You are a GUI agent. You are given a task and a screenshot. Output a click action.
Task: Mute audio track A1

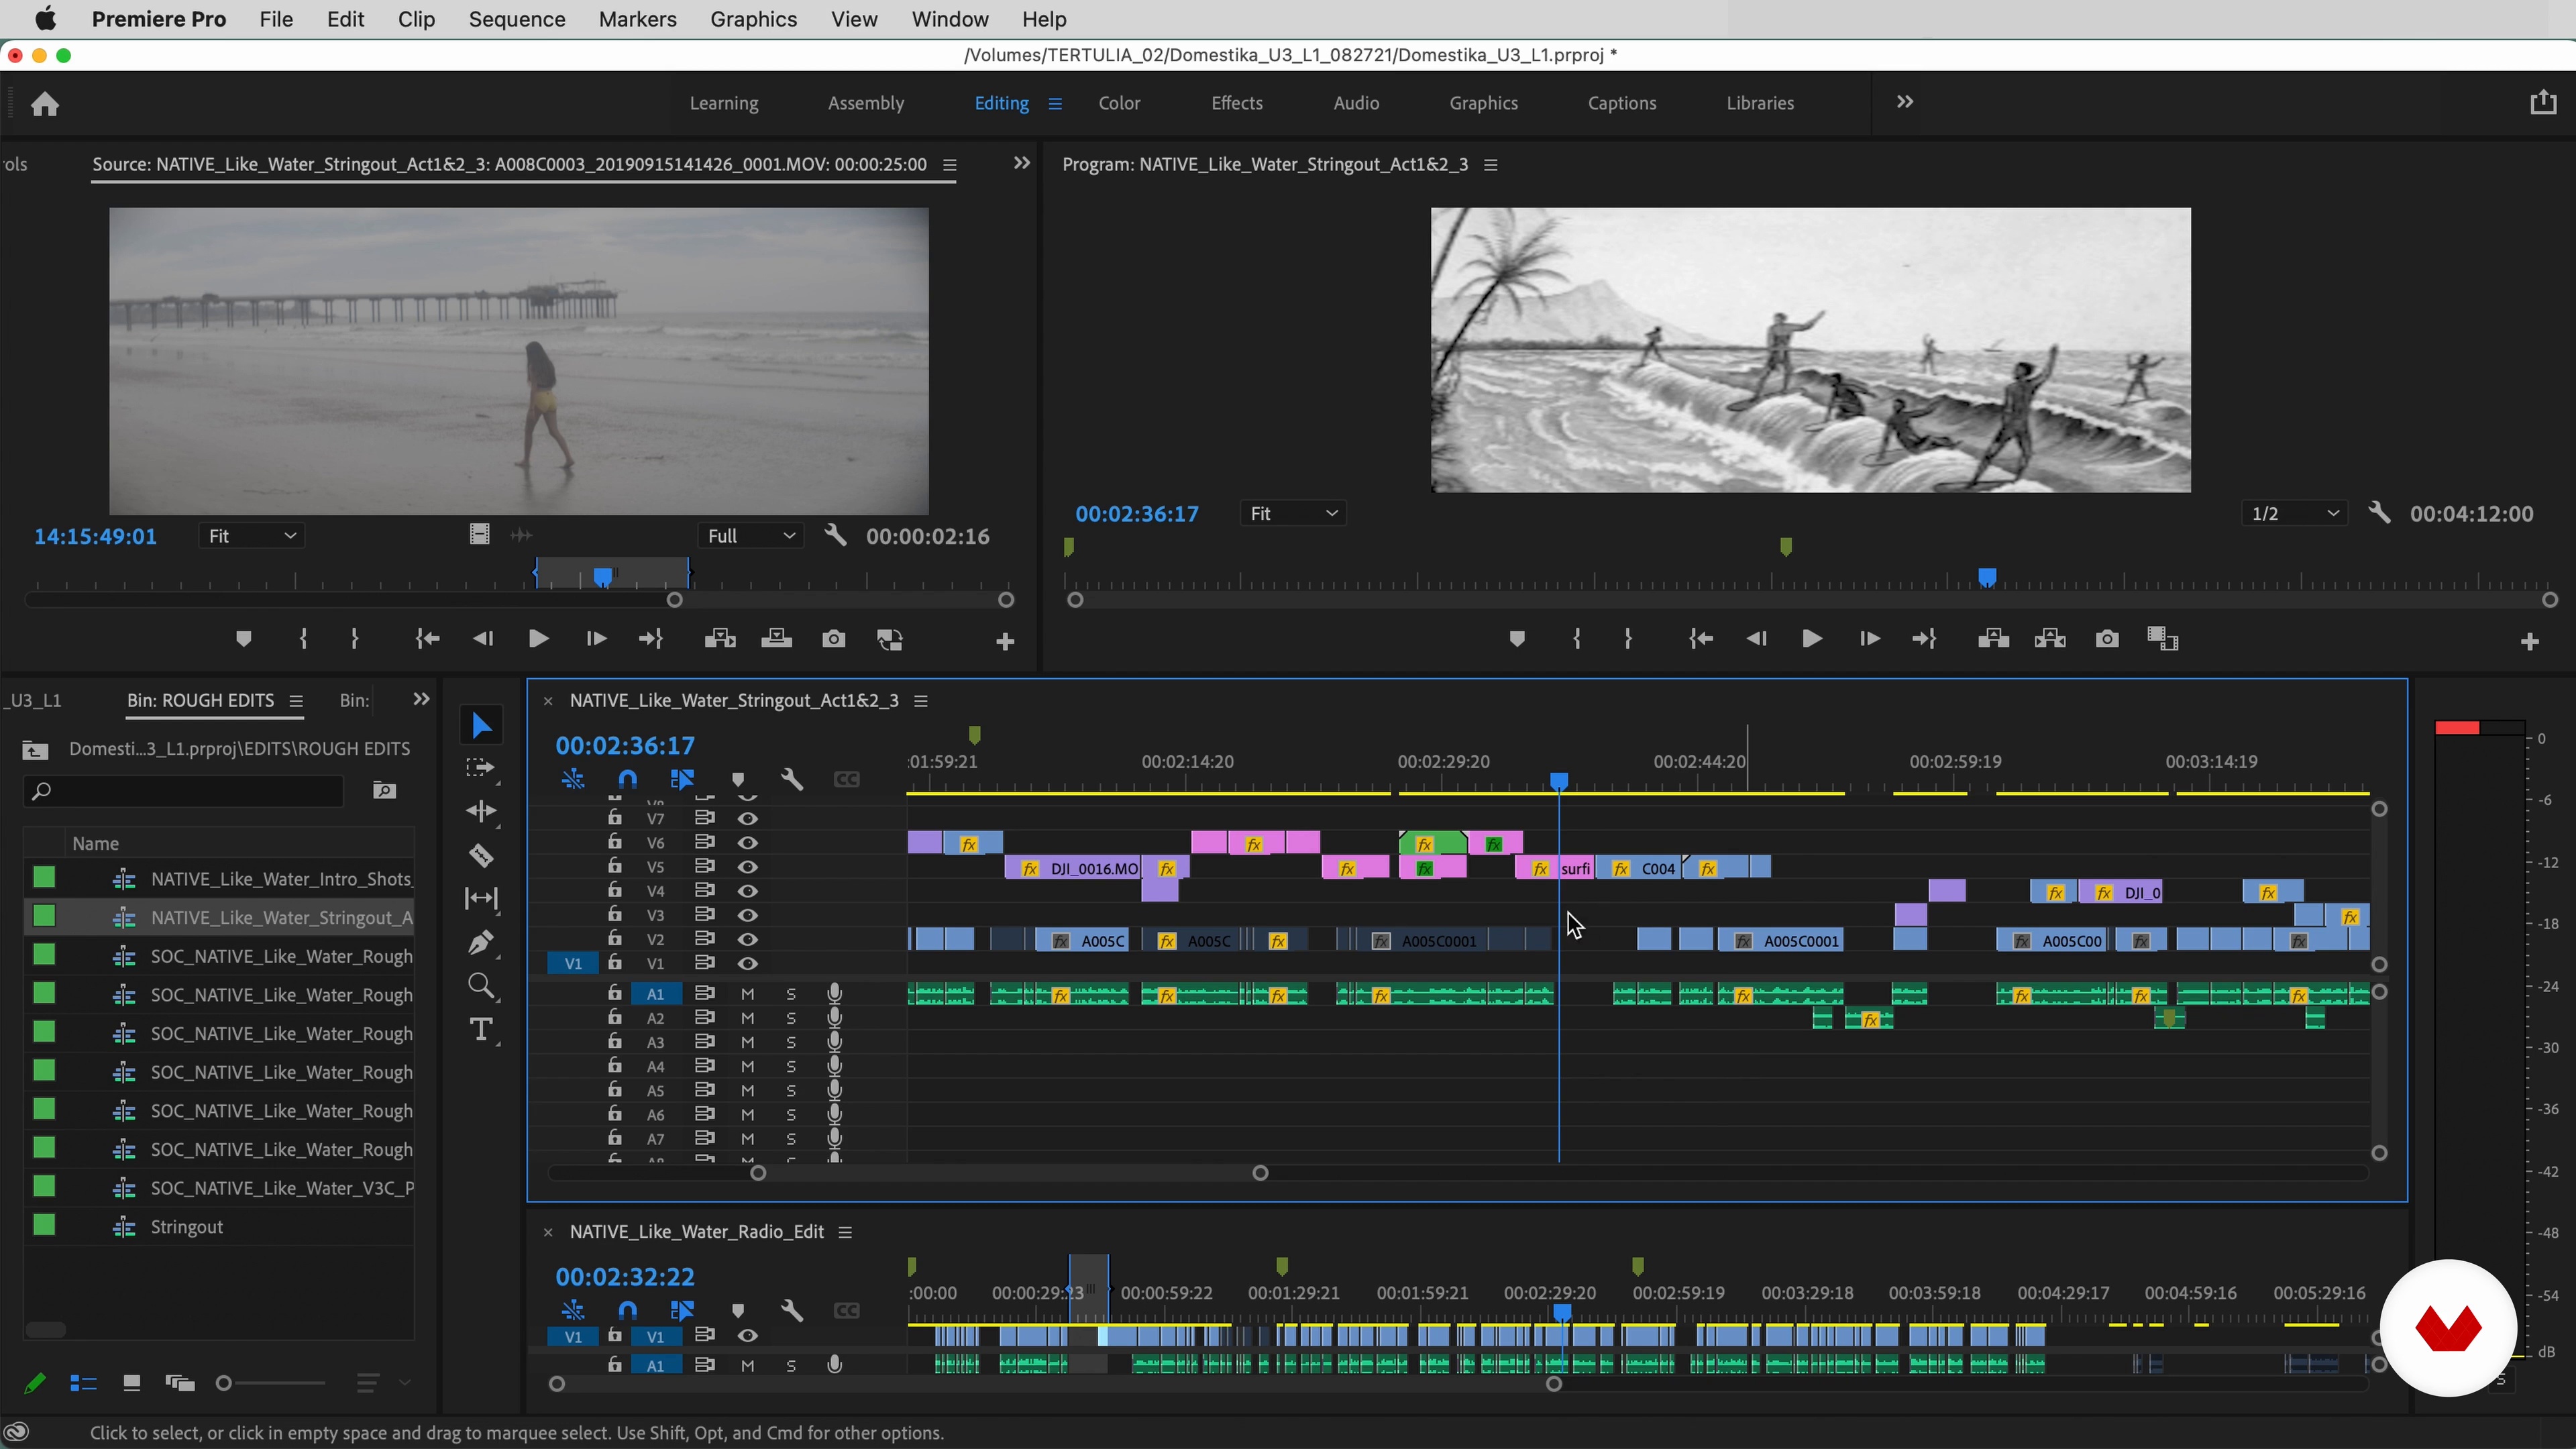click(x=747, y=994)
